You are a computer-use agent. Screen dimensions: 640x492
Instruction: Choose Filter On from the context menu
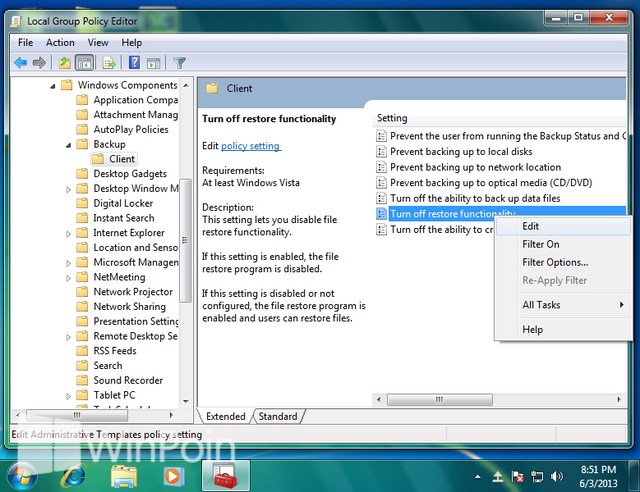[563, 244]
